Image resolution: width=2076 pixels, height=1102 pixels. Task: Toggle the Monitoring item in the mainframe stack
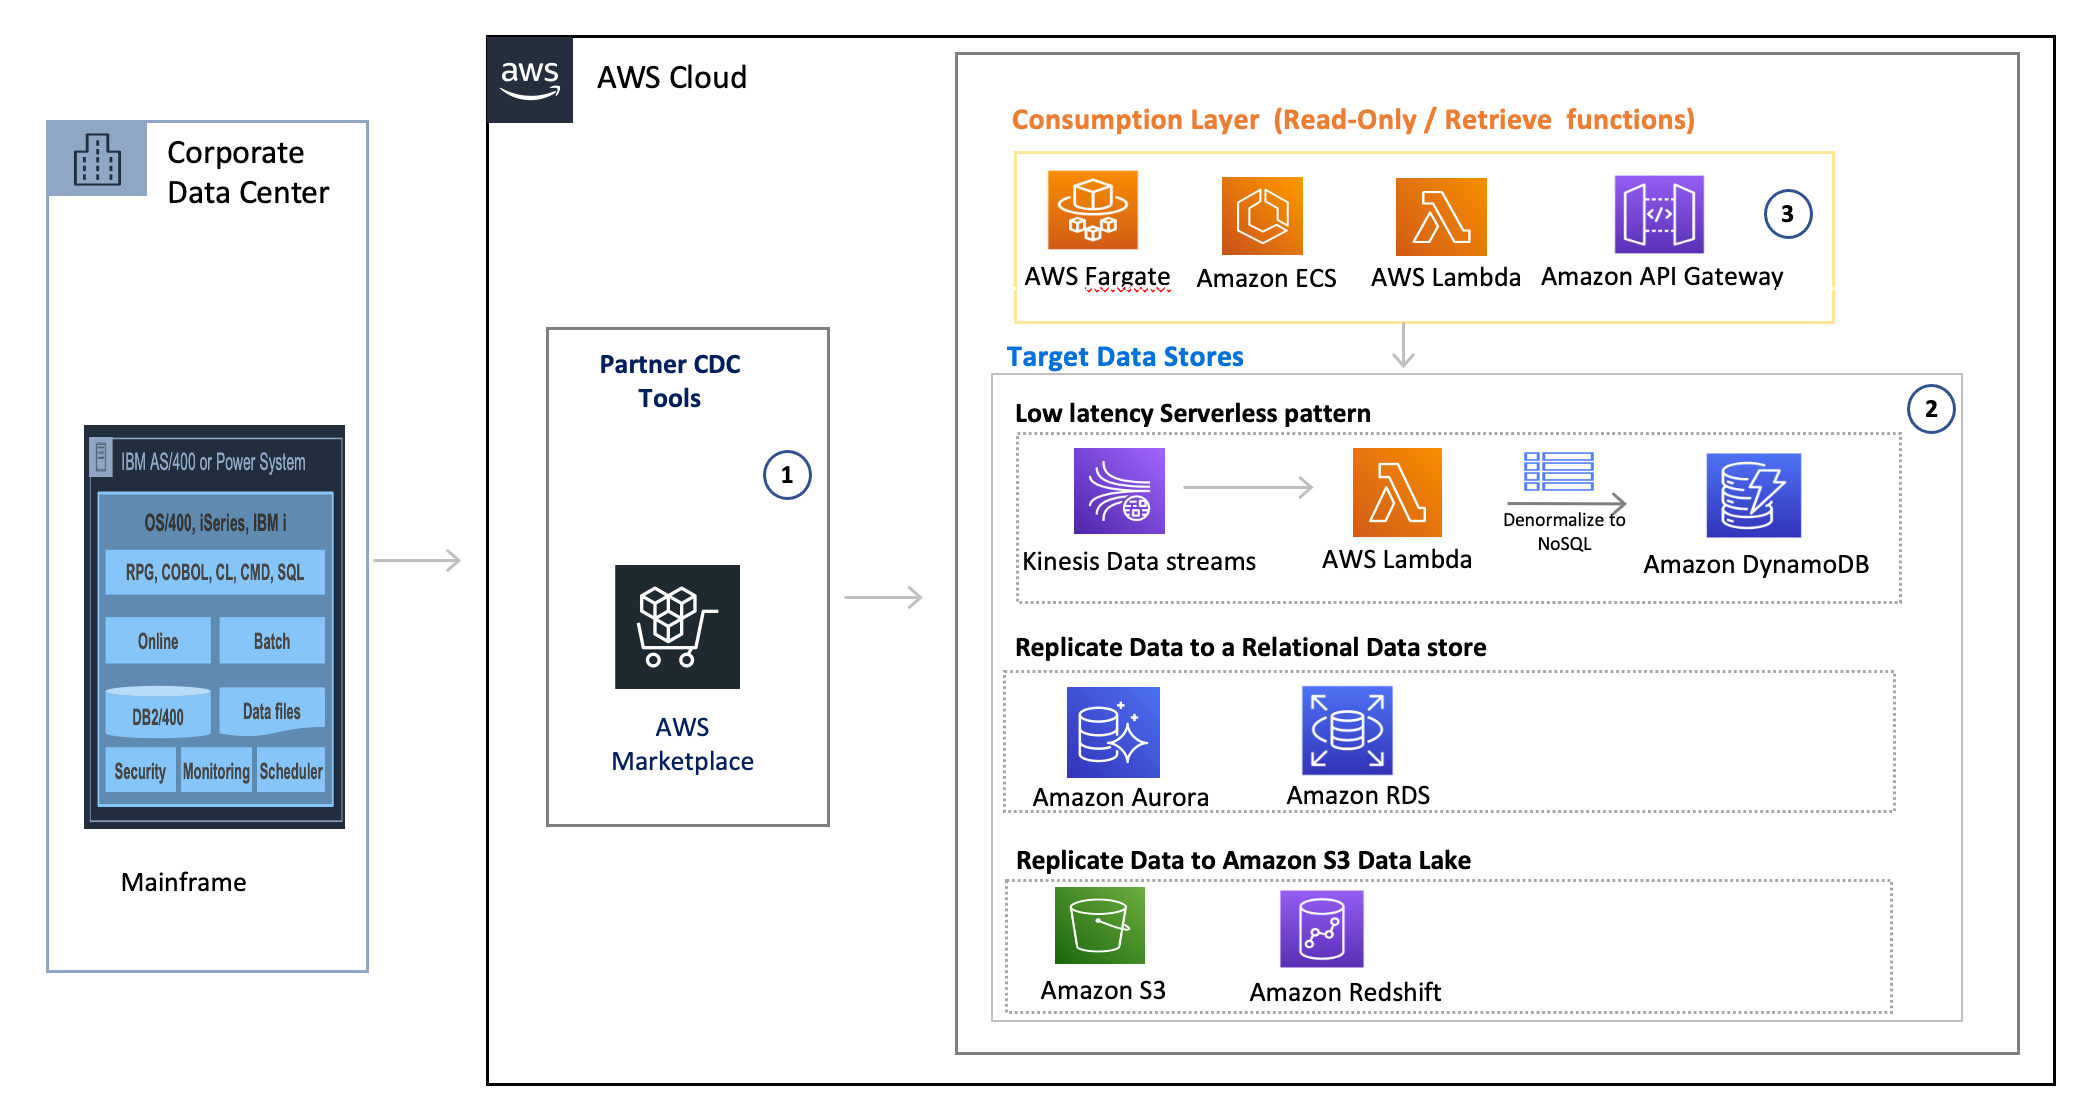click(x=215, y=770)
